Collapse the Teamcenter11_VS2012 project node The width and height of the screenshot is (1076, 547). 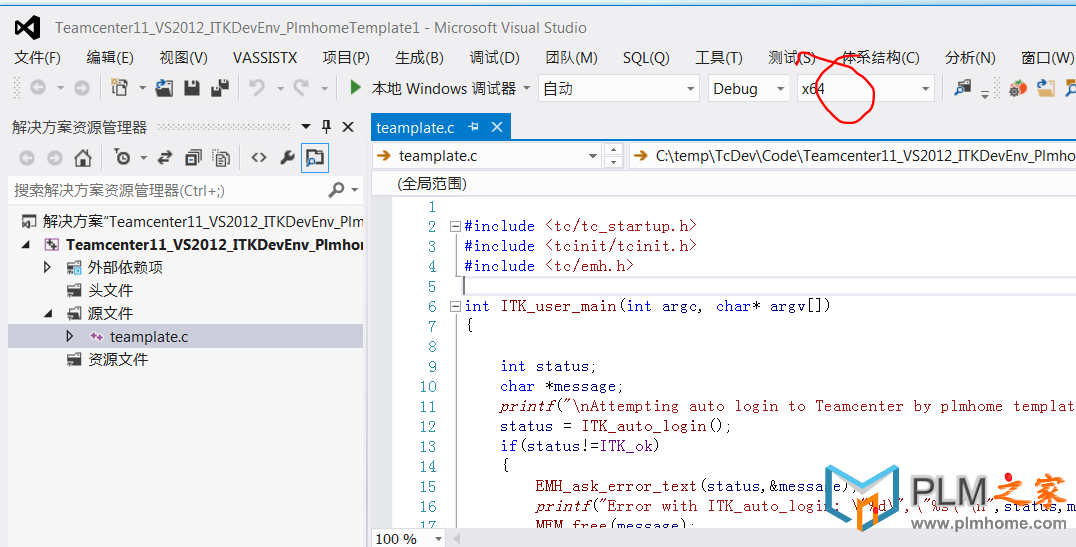pos(26,244)
